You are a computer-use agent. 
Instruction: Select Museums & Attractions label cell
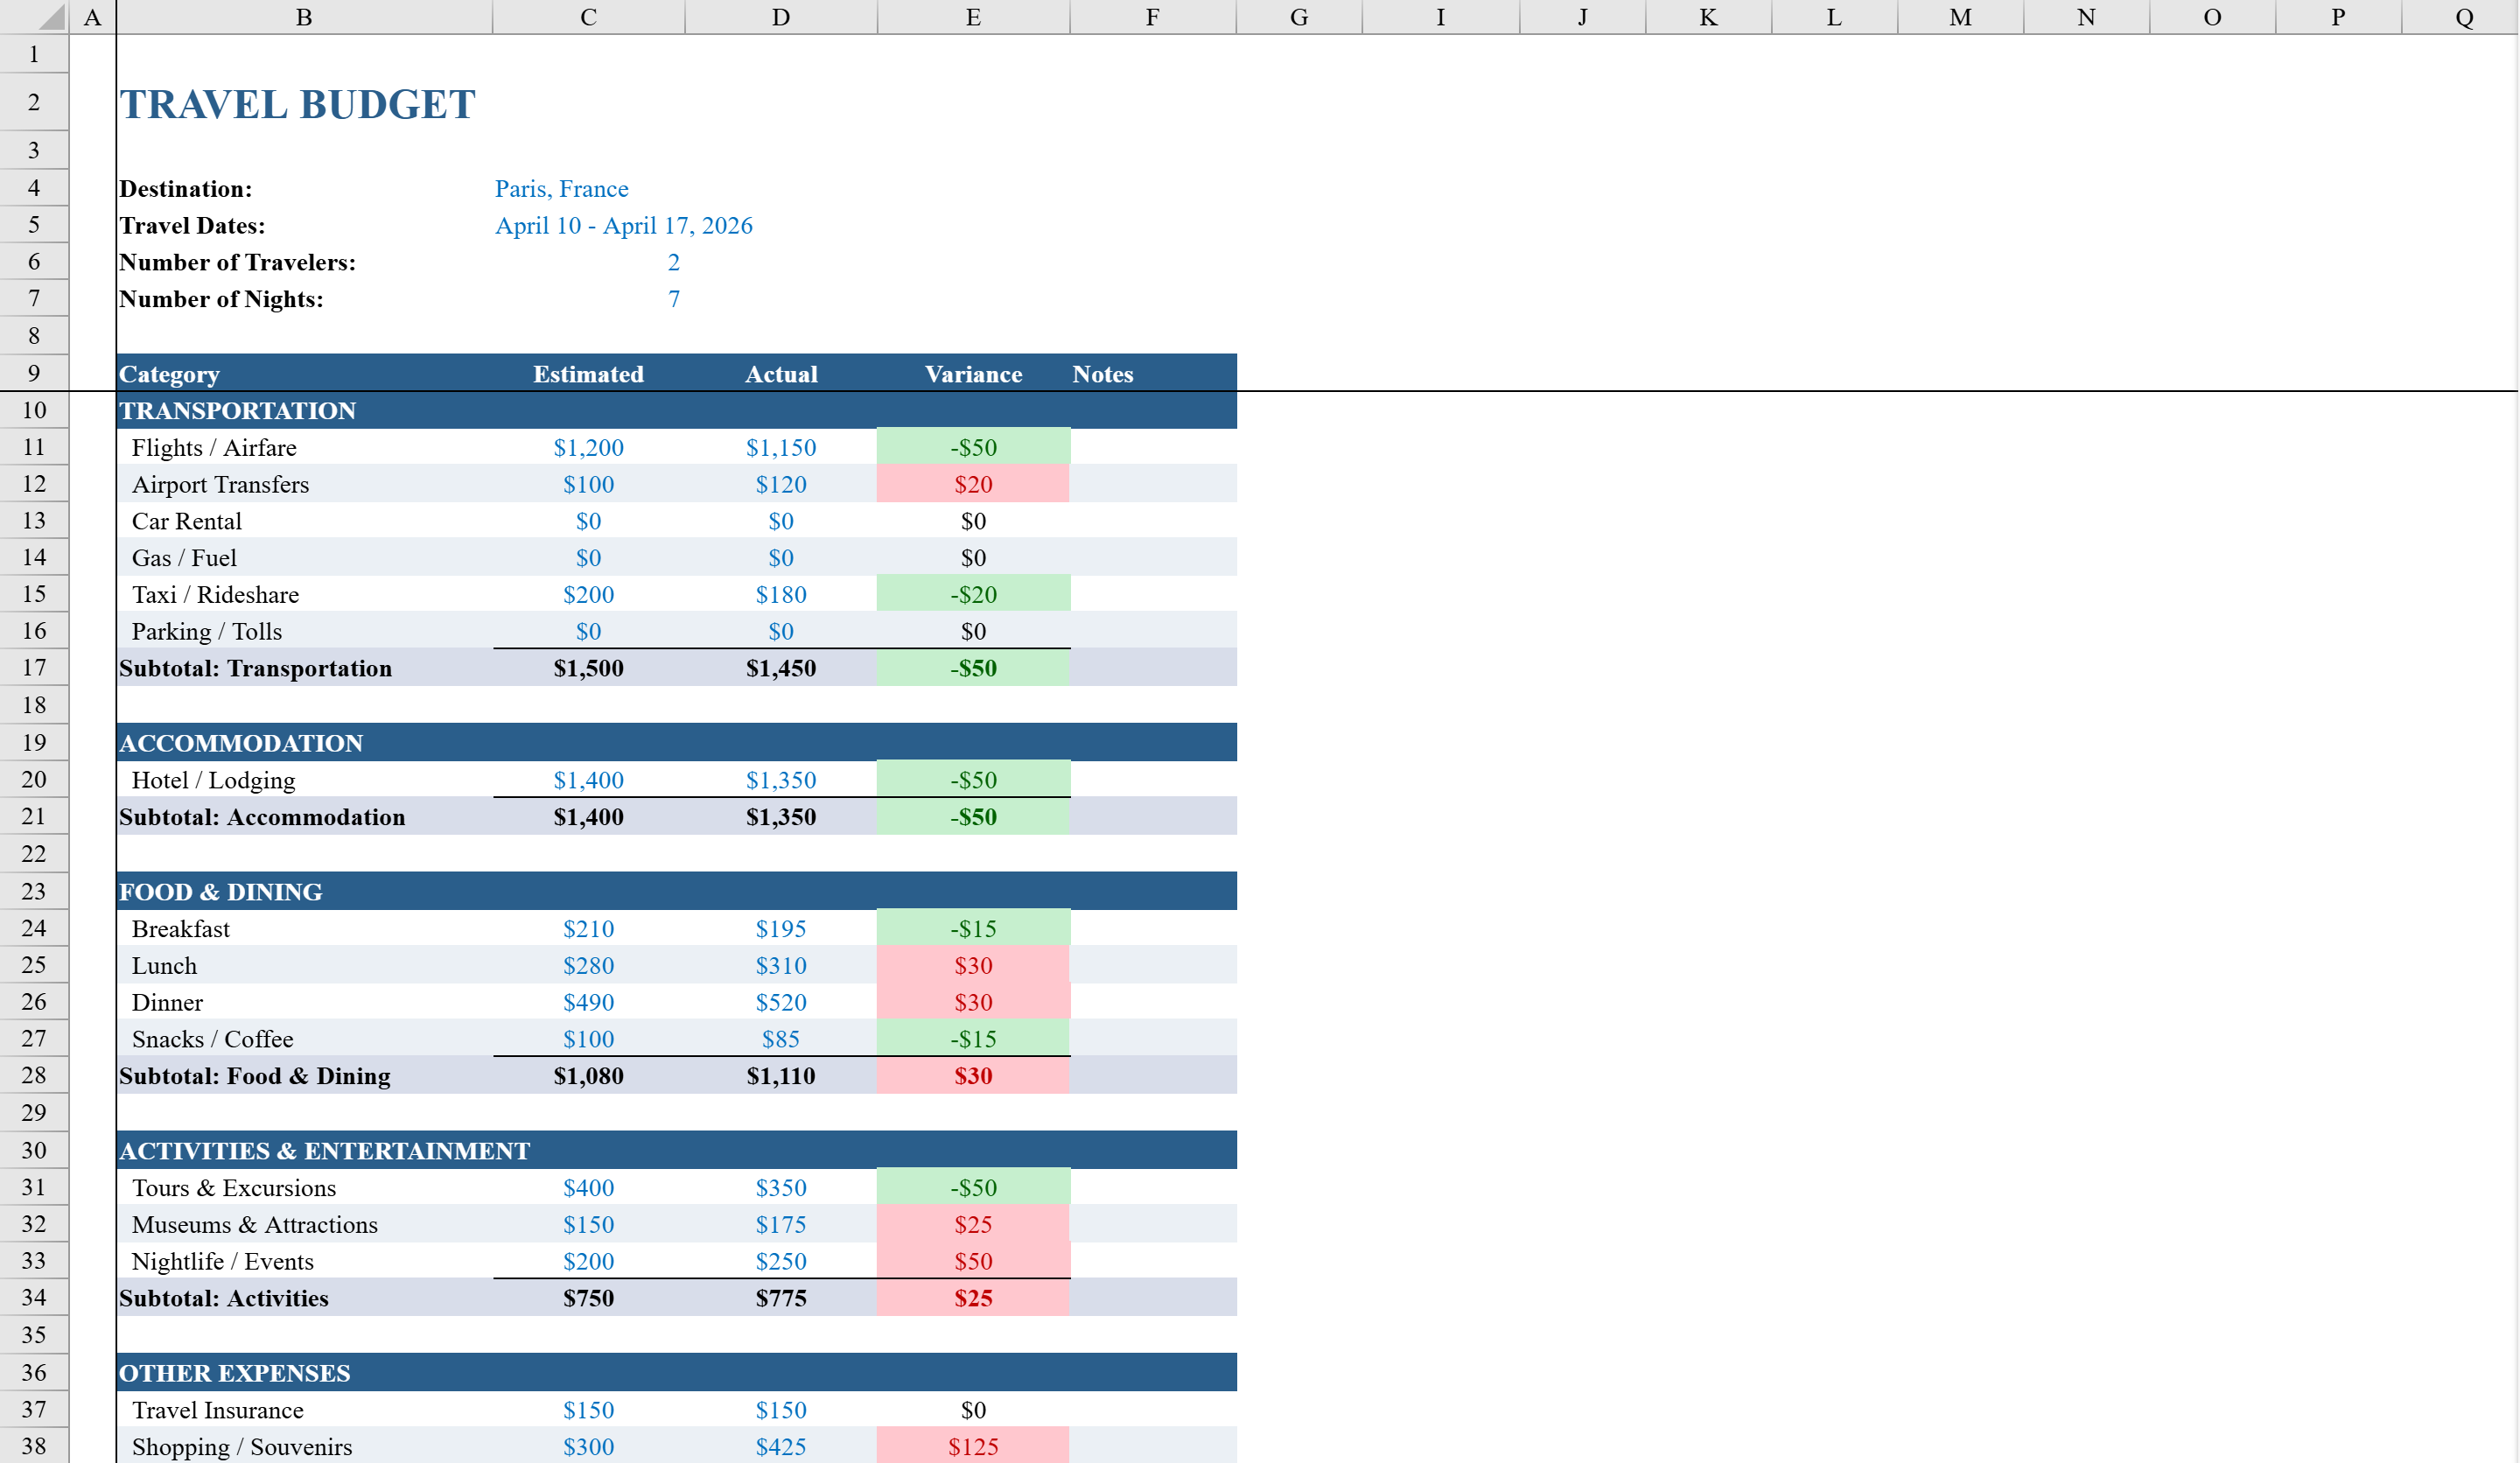pos(255,1224)
